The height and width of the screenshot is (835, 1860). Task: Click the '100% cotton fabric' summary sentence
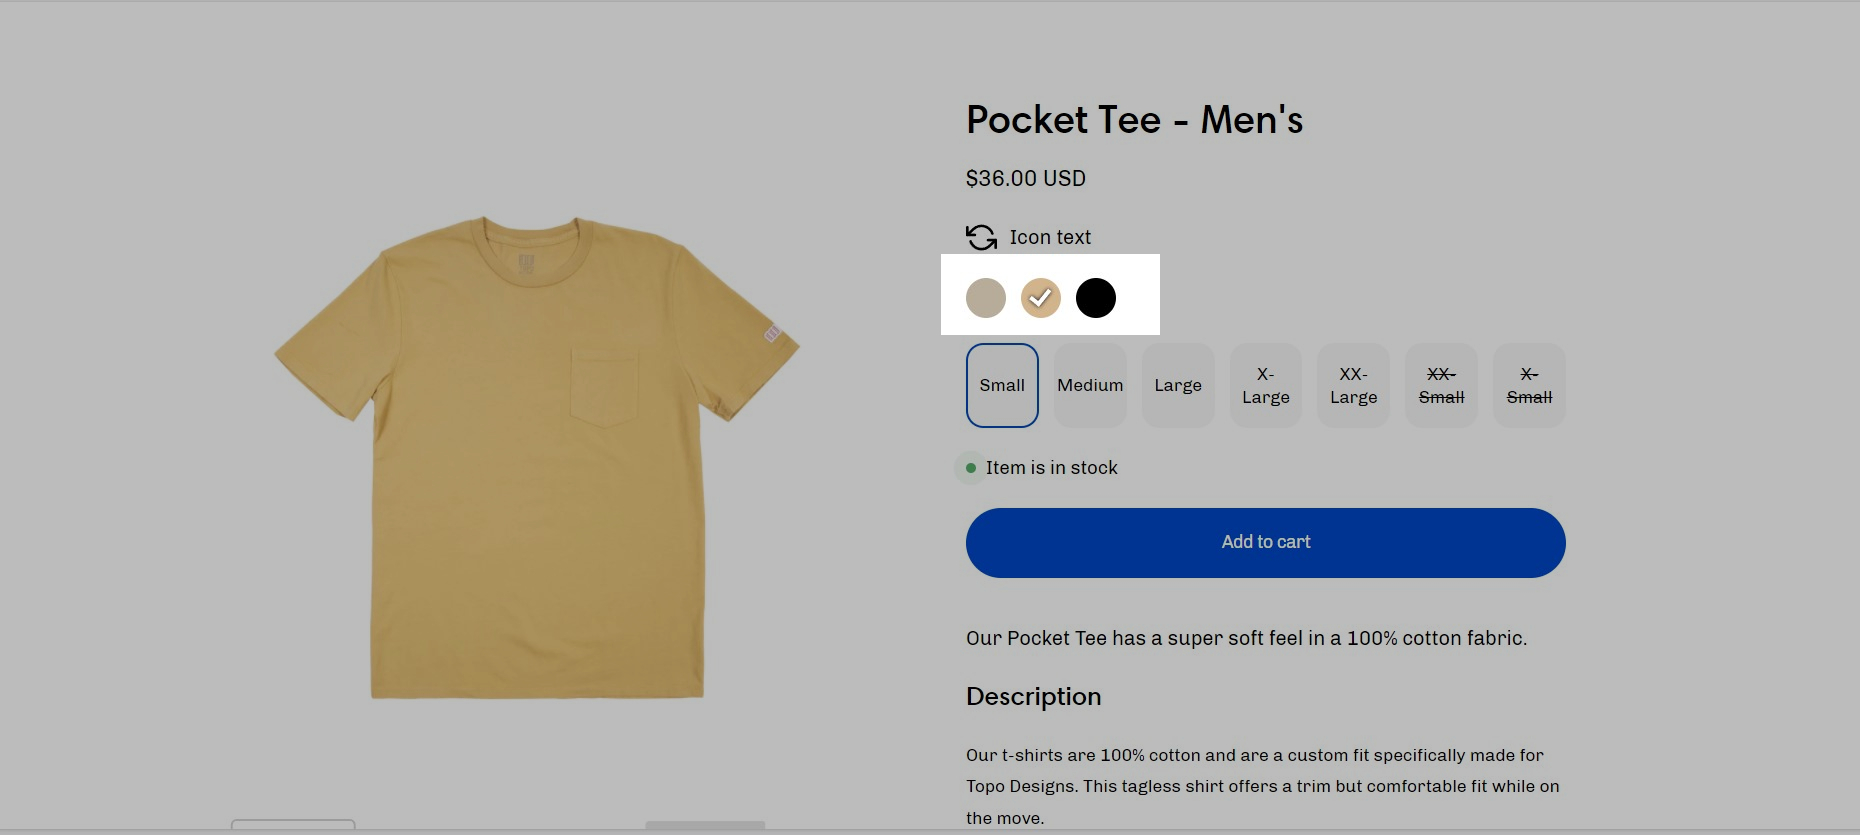(x=1246, y=638)
